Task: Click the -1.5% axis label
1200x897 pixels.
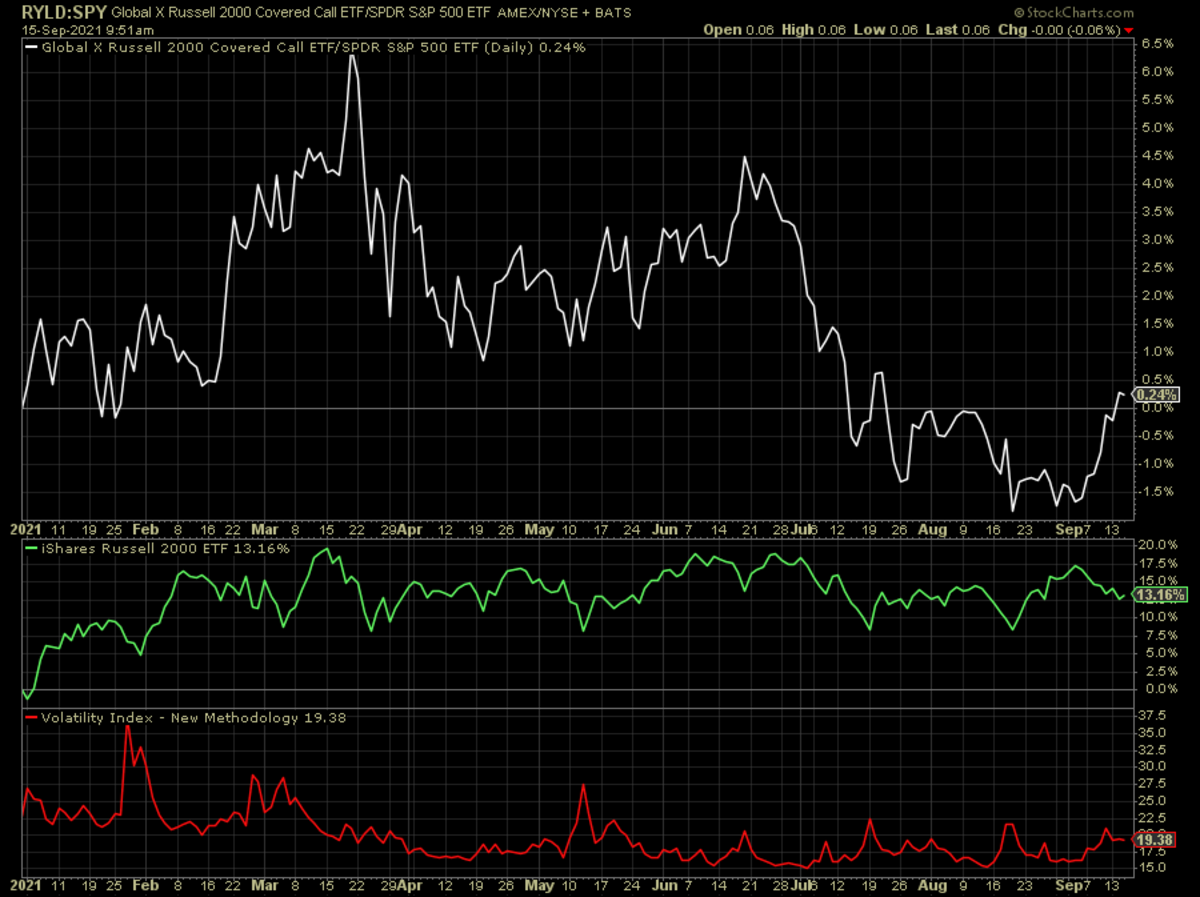Action: 1157,492
